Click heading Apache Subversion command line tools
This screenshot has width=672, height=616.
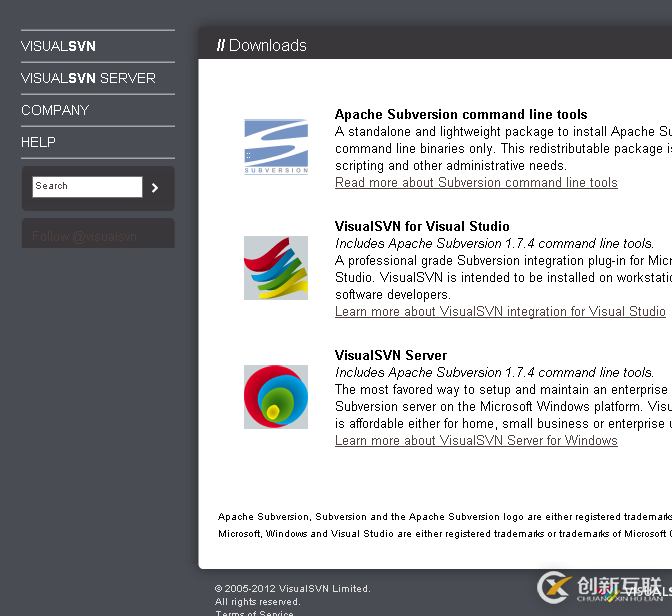[x=461, y=114]
